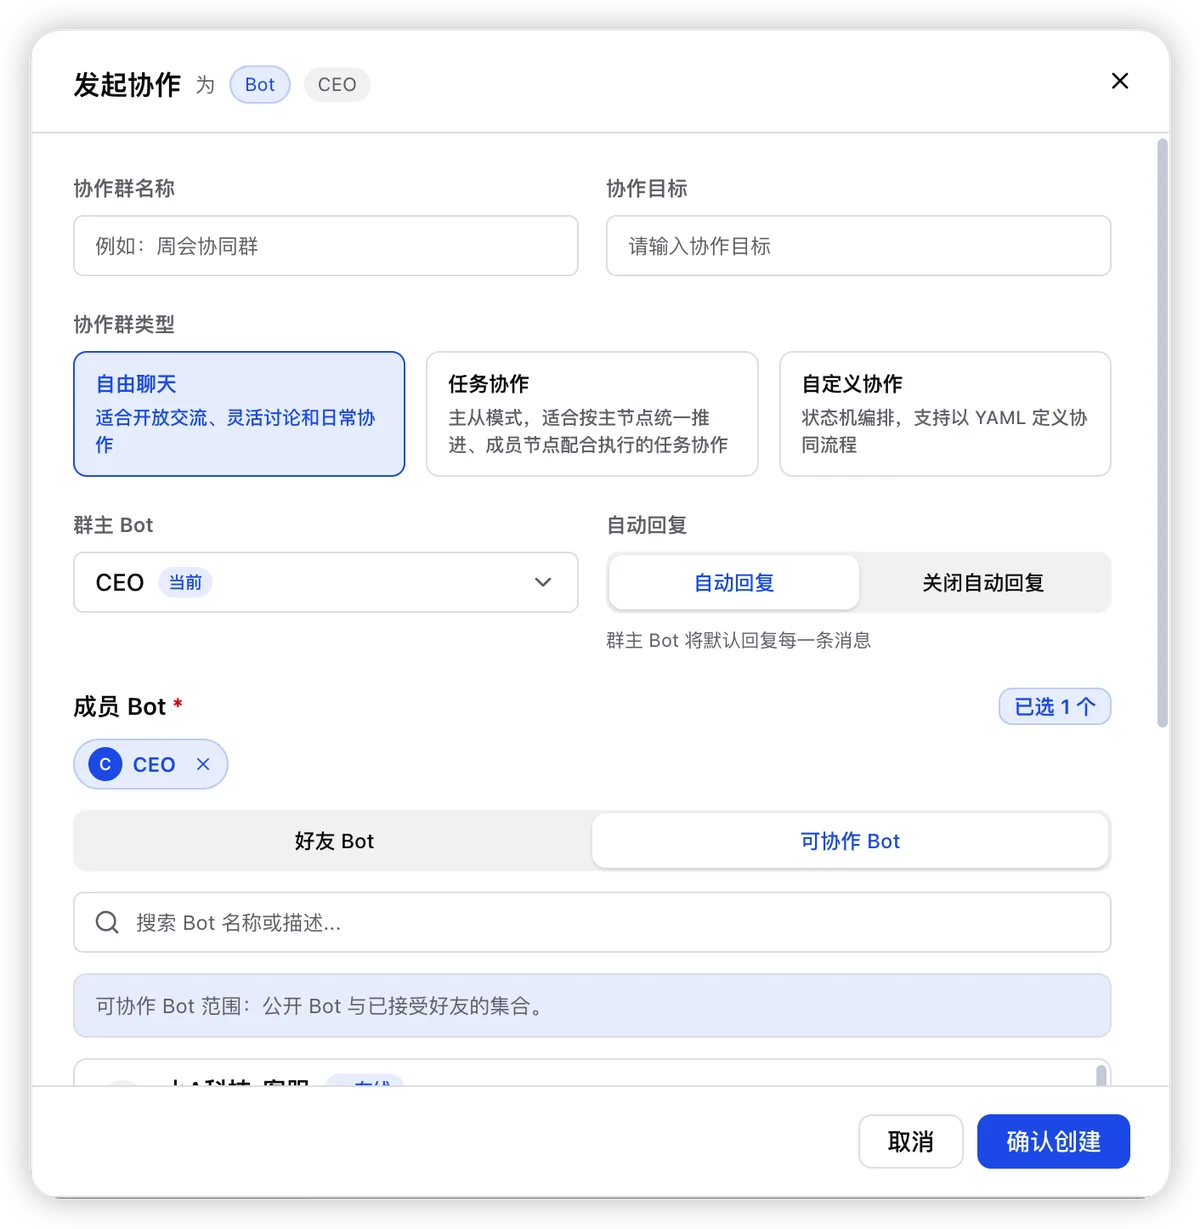Switch to 关闭自动回复 option
The width and height of the screenshot is (1200, 1229).
pos(983,582)
